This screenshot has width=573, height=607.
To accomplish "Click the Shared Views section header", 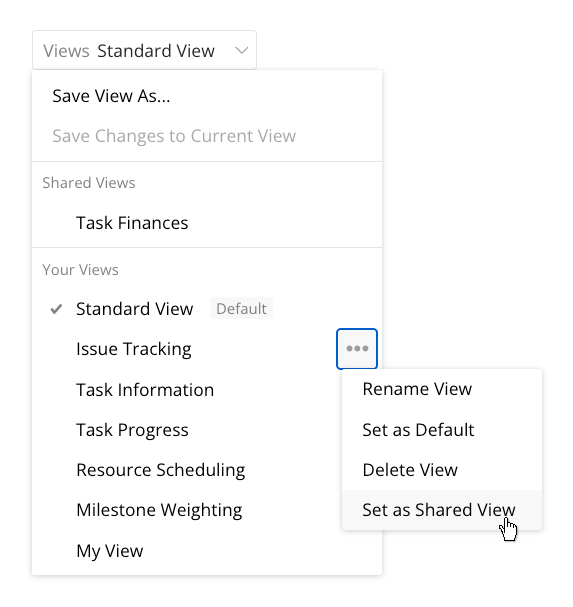I will 89,183.
